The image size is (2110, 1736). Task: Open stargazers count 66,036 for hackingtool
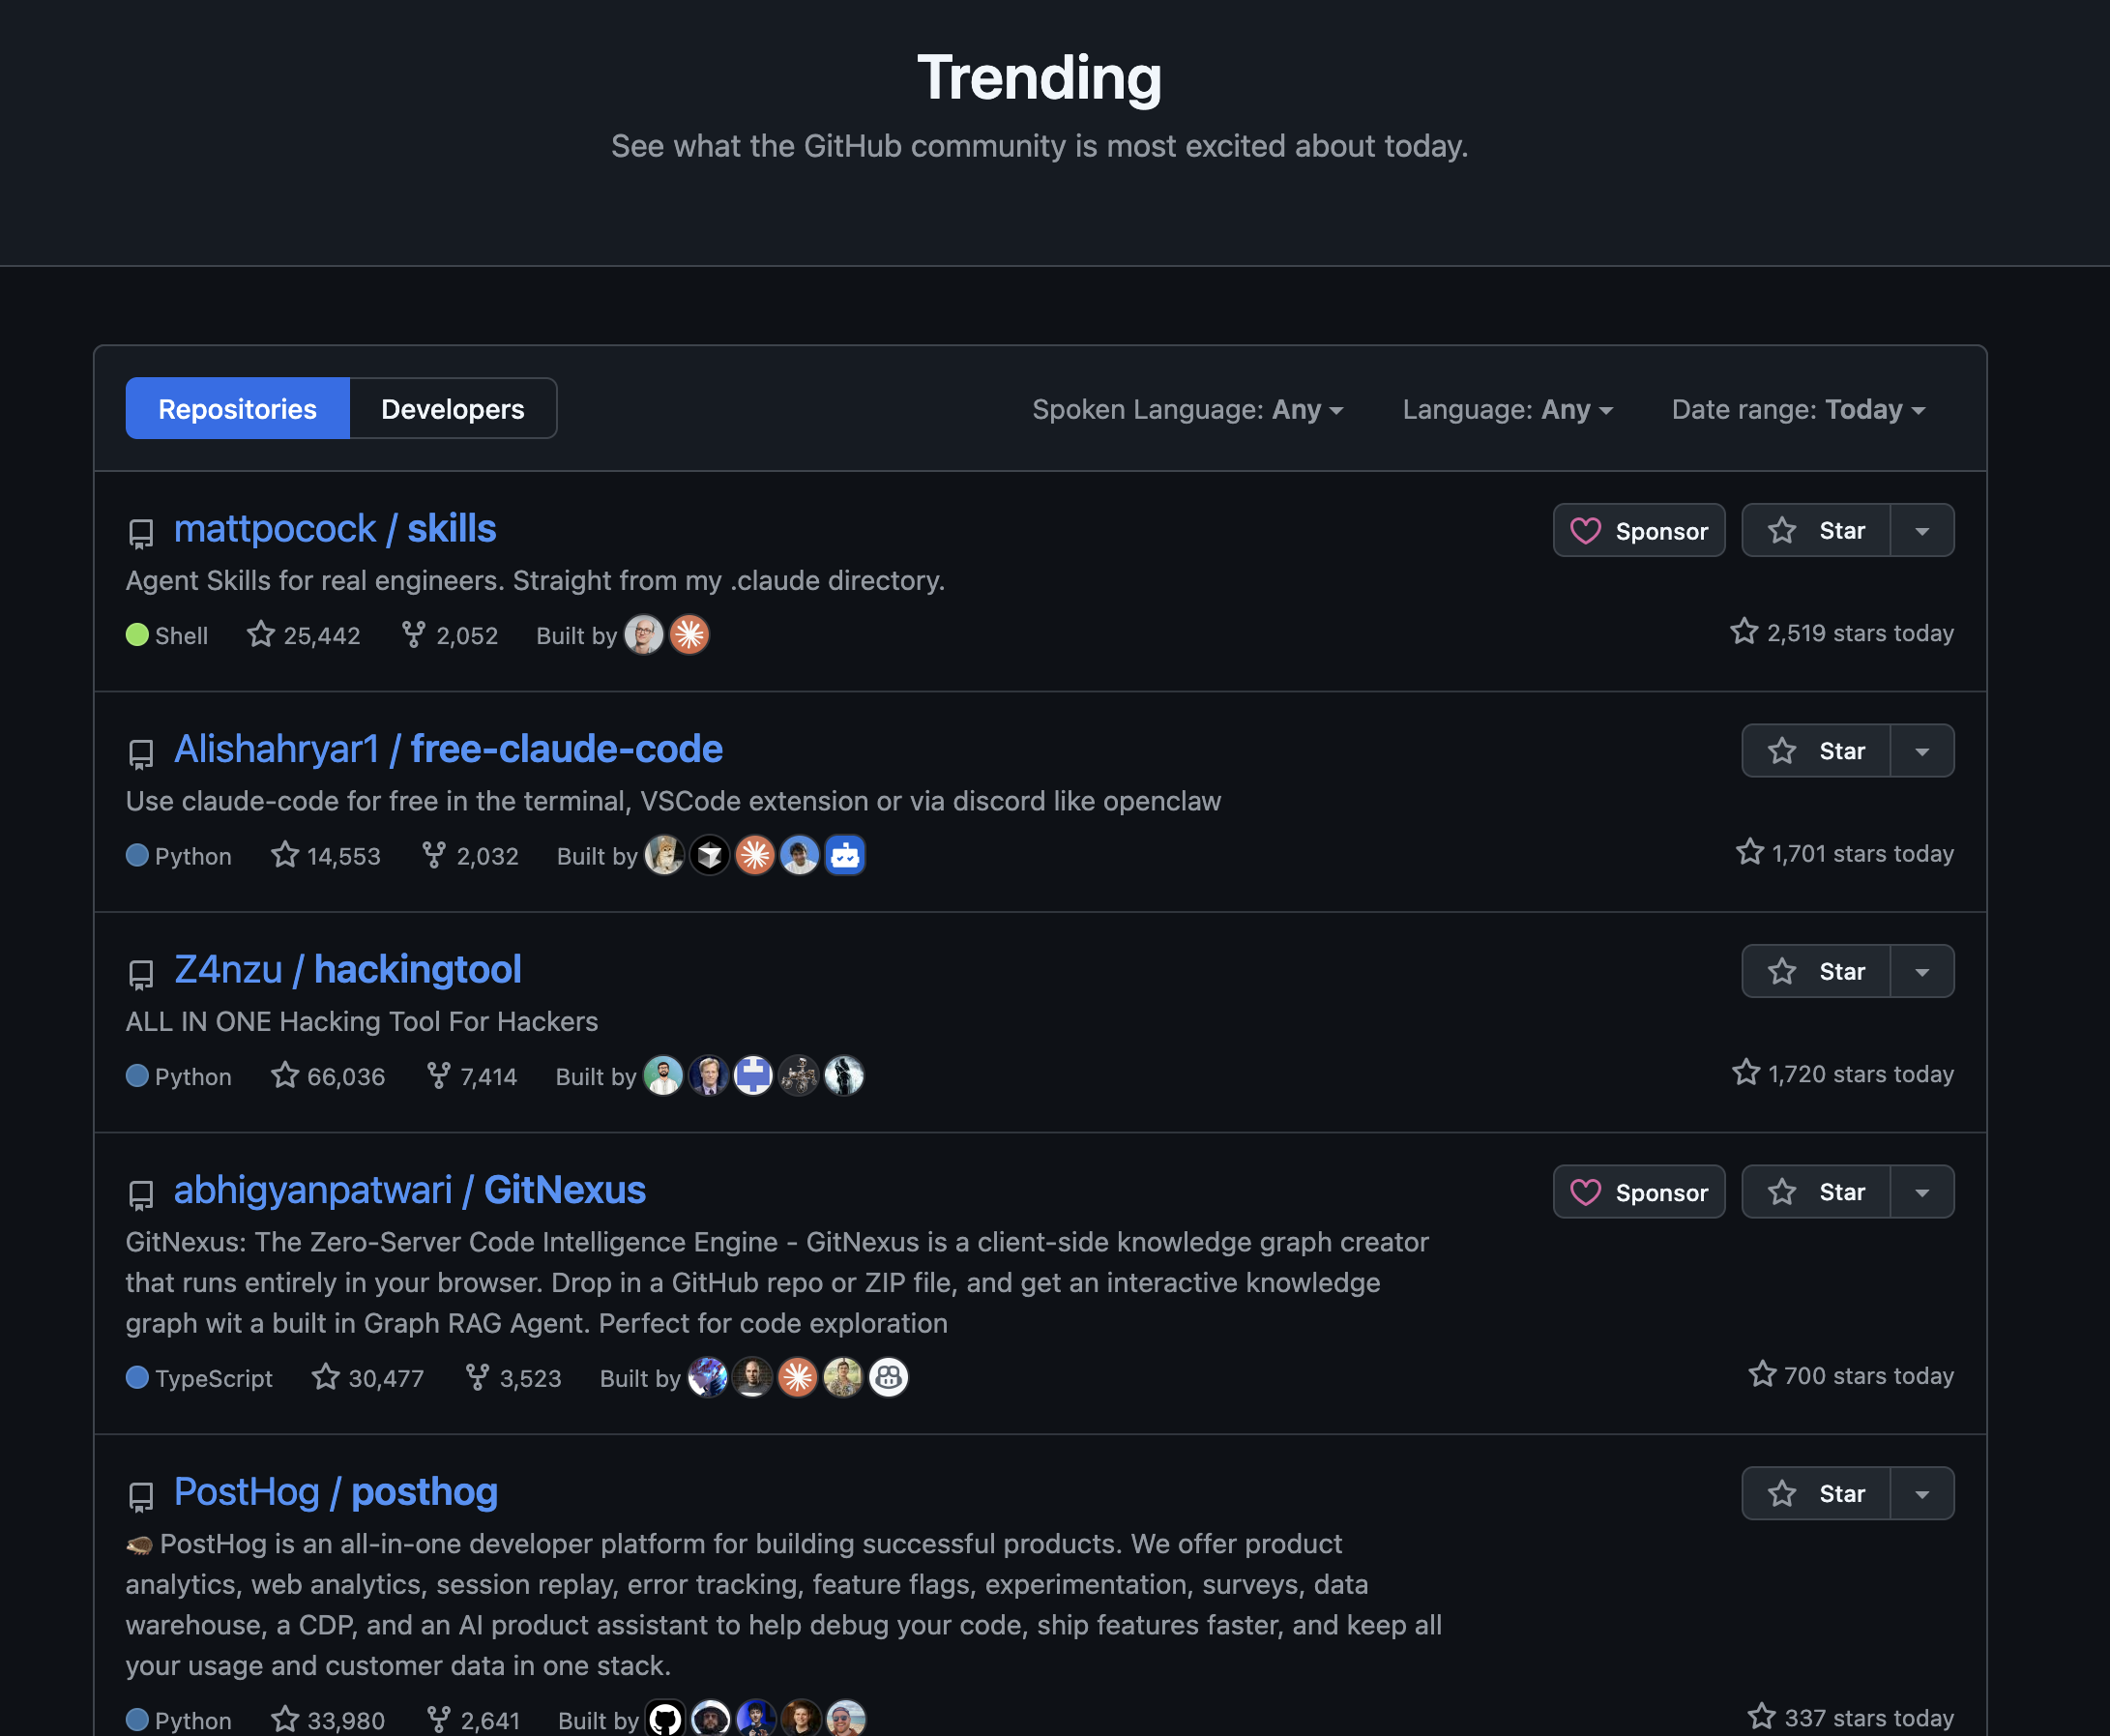point(328,1076)
